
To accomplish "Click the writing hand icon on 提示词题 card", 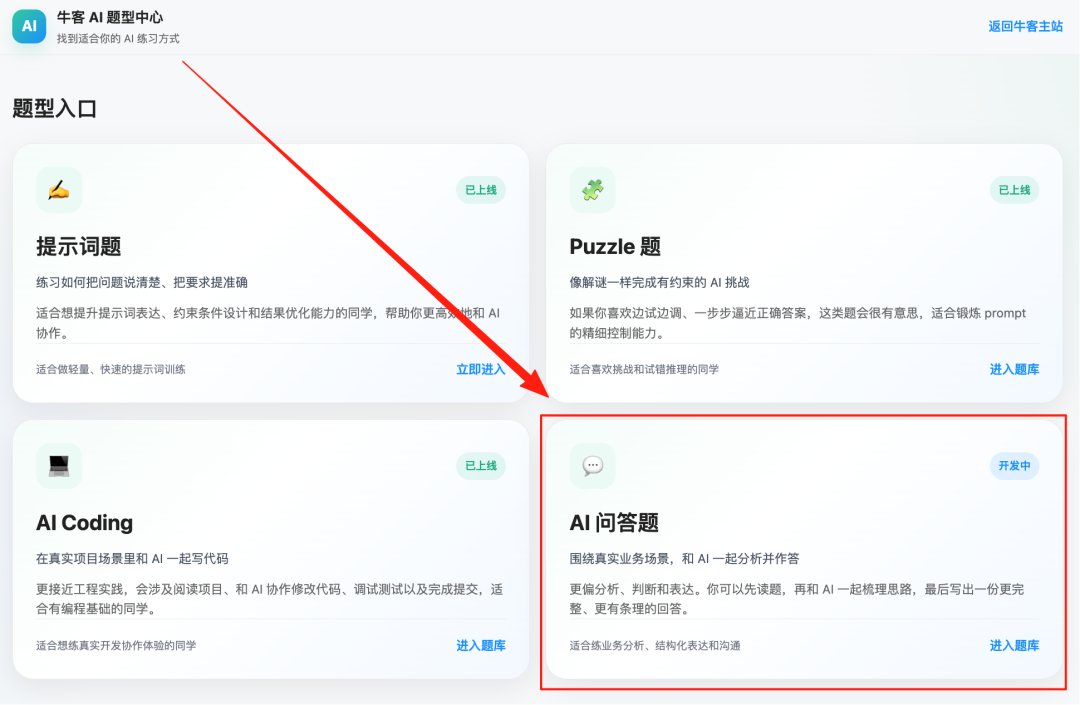I will click(59, 190).
